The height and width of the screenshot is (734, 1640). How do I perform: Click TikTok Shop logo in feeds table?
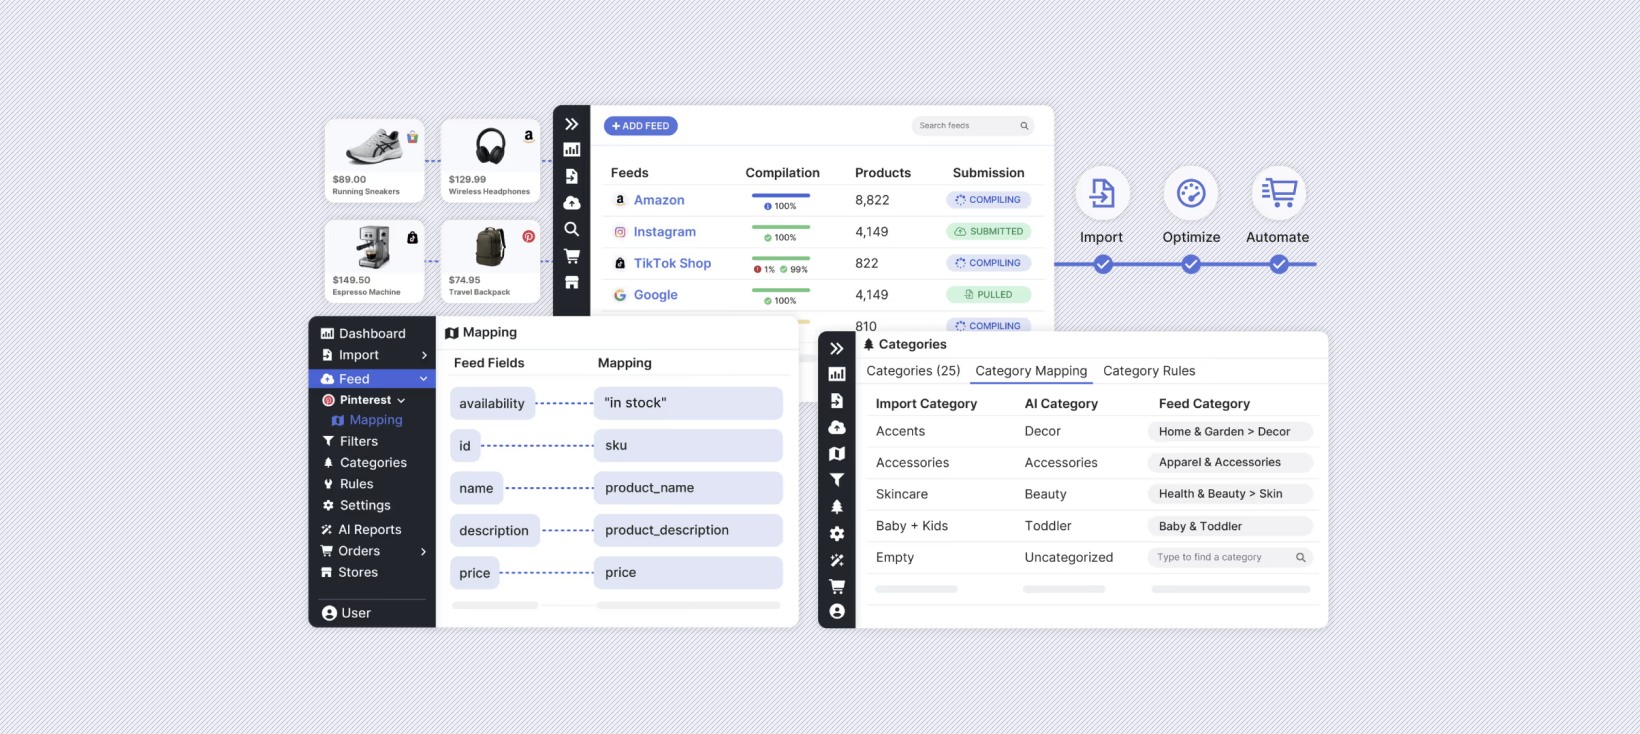620,263
